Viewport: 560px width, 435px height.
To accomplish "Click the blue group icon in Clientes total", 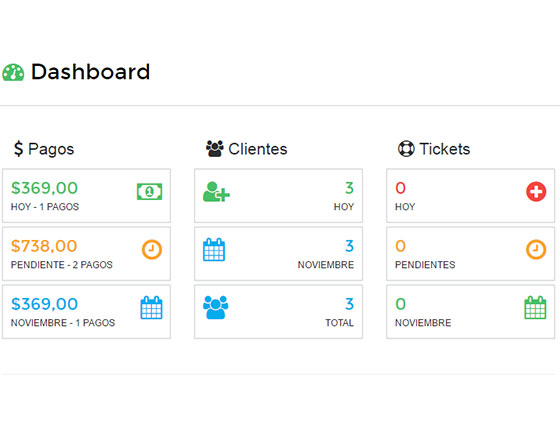I will tap(215, 307).
